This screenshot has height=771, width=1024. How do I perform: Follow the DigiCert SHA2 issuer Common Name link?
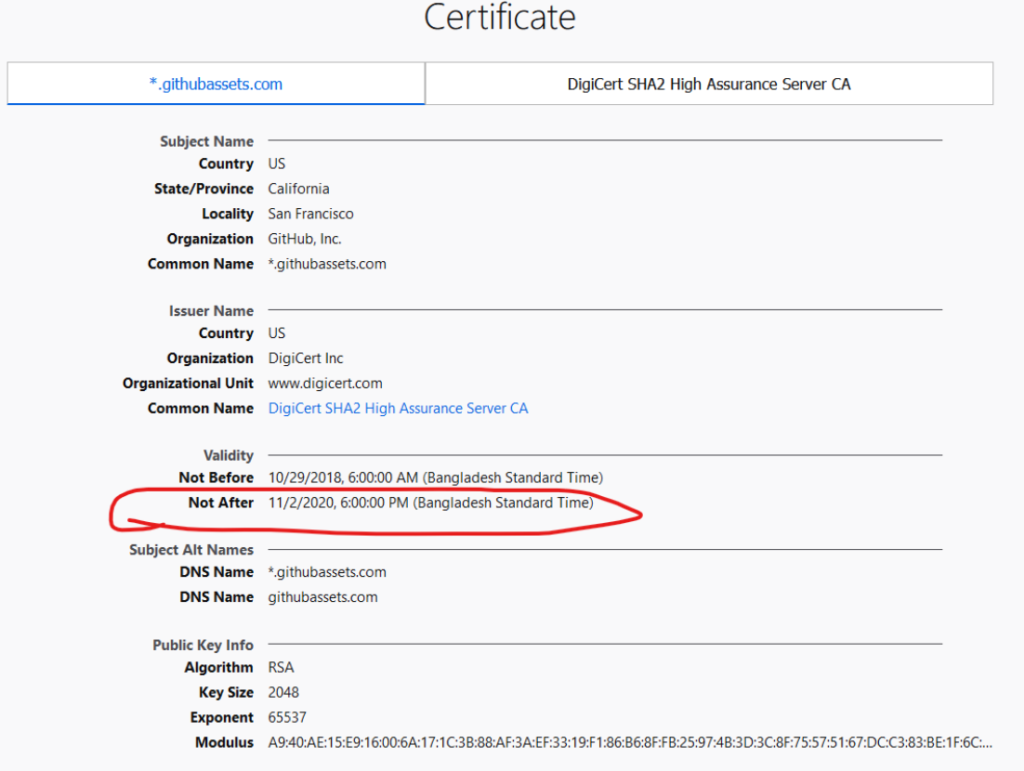point(398,409)
